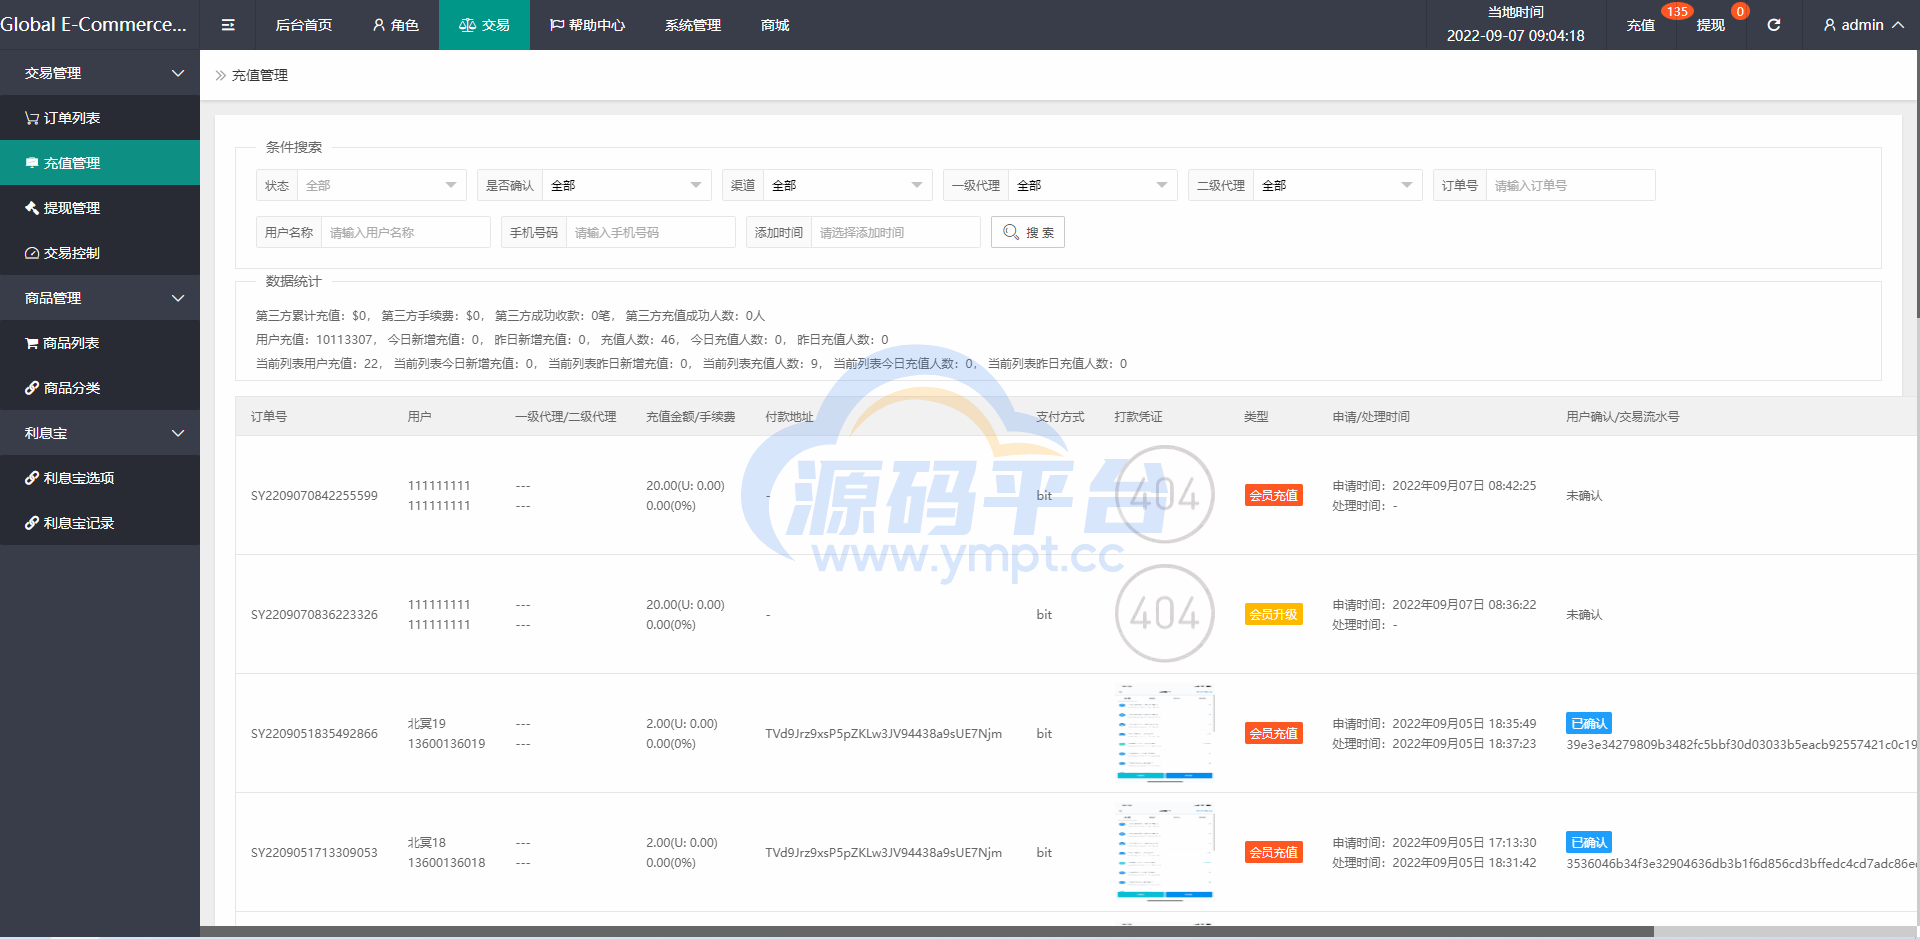Click the horizontal scrollbar at the bottom
1920x939 pixels.
tap(927, 931)
